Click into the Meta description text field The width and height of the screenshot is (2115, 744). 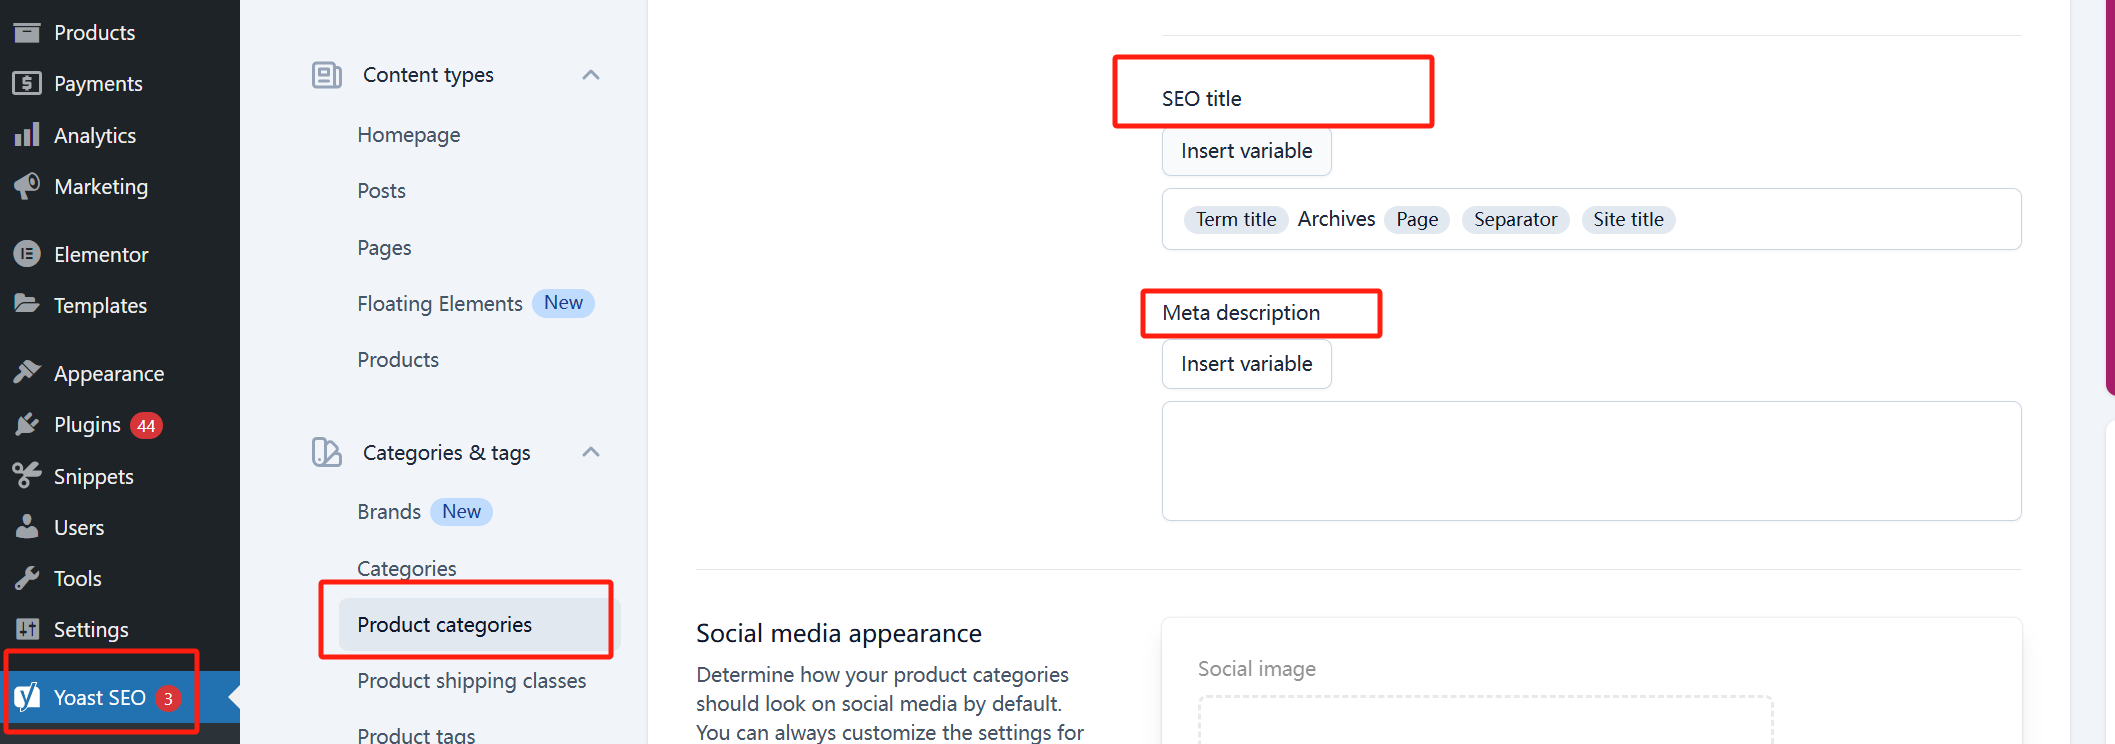(x=1590, y=461)
